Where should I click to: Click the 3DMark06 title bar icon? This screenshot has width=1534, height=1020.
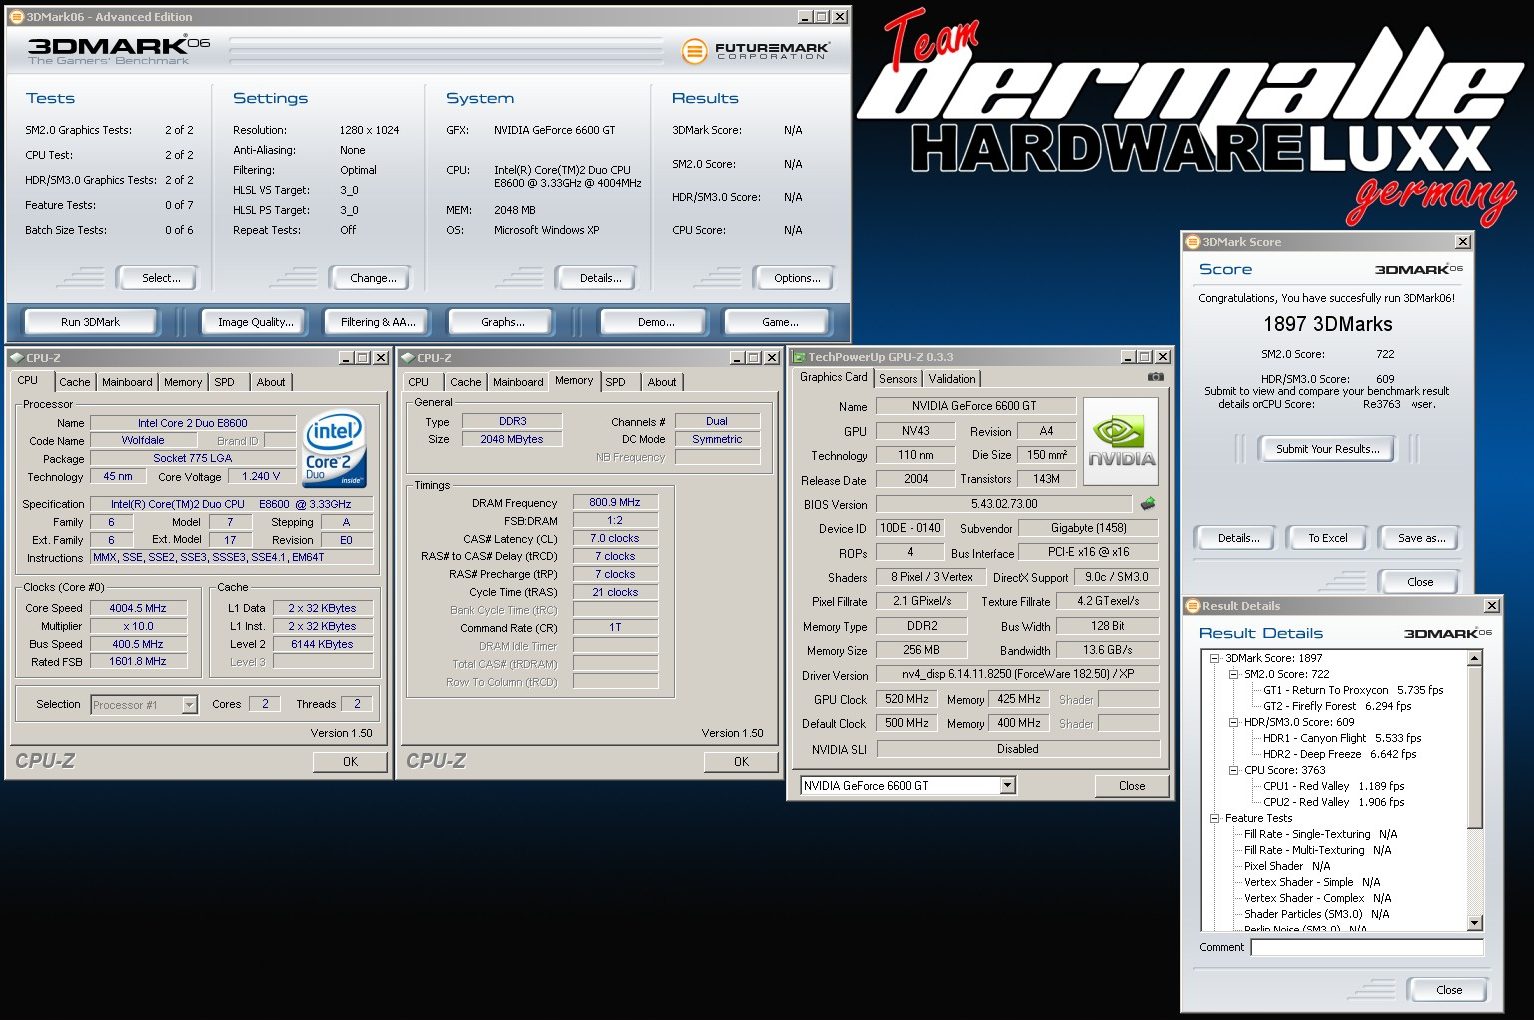tap(16, 17)
